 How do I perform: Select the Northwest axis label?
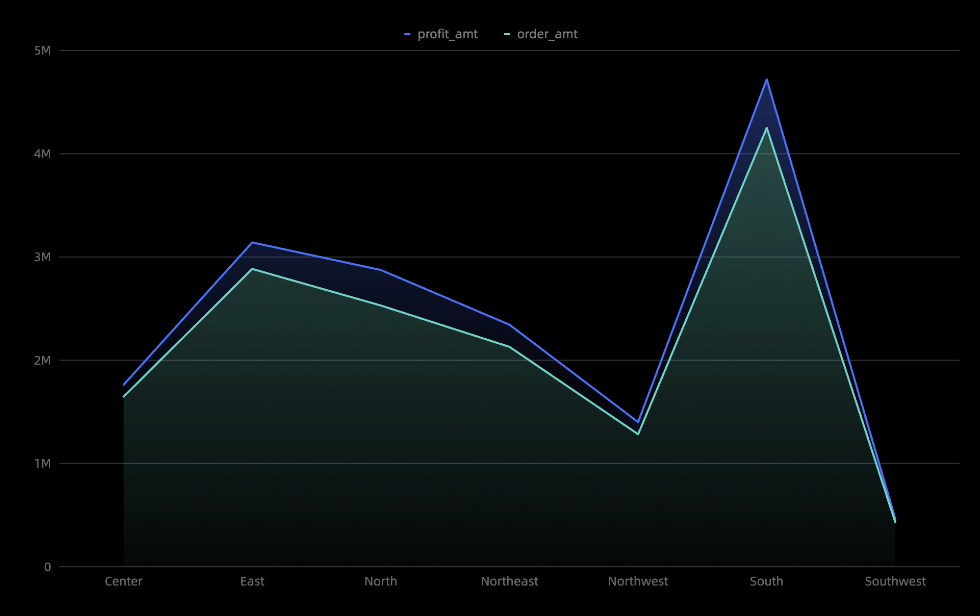pos(638,582)
